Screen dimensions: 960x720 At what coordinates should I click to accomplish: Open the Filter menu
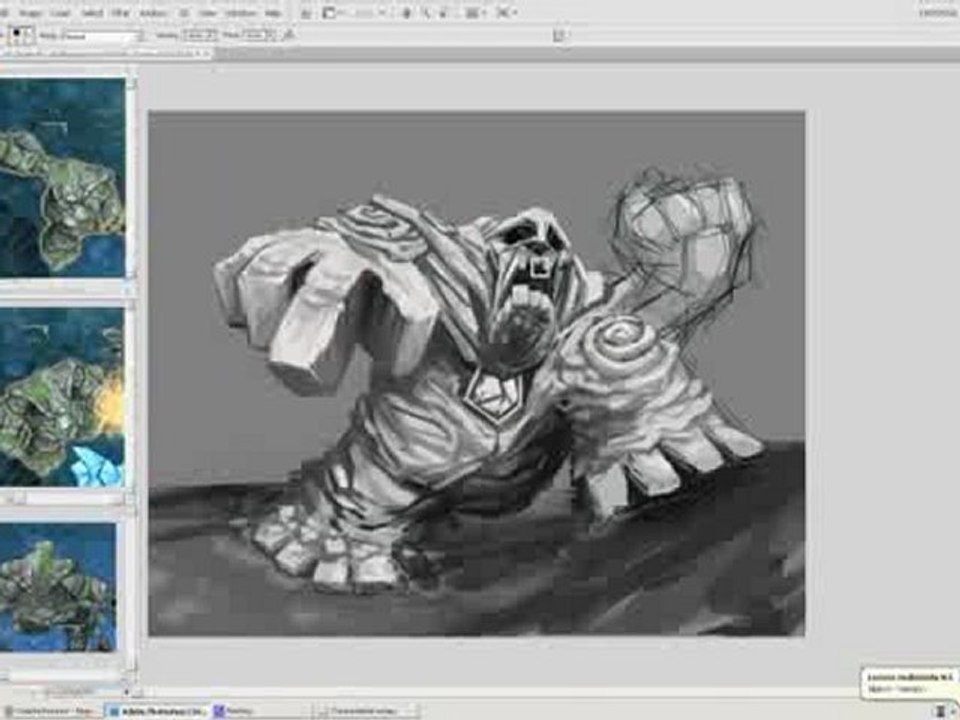(x=120, y=13)
